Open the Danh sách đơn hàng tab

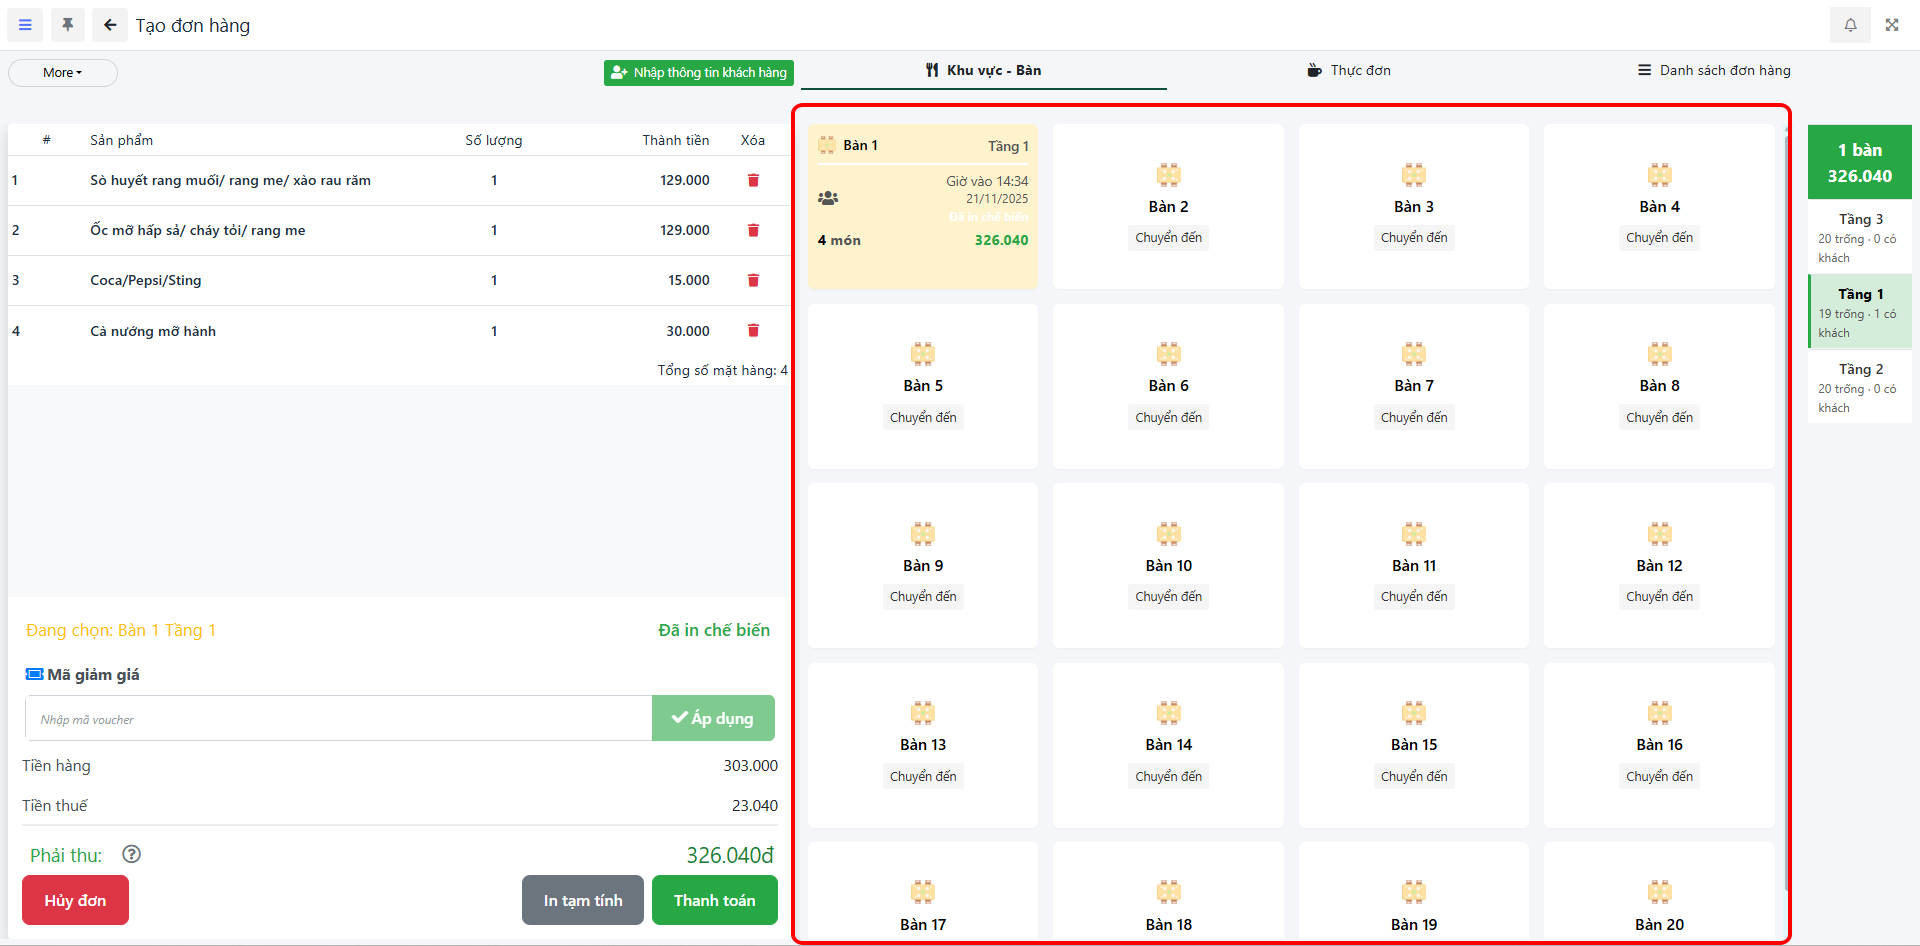point(1714,70)
